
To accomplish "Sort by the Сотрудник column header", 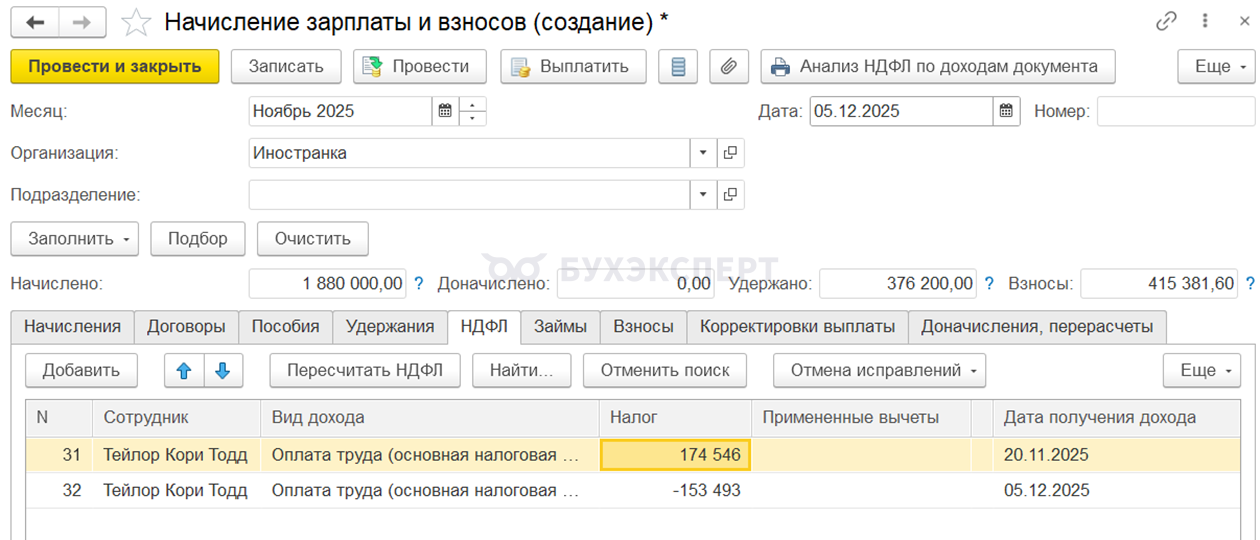I will pyautogui.click(x=176, y=418).
